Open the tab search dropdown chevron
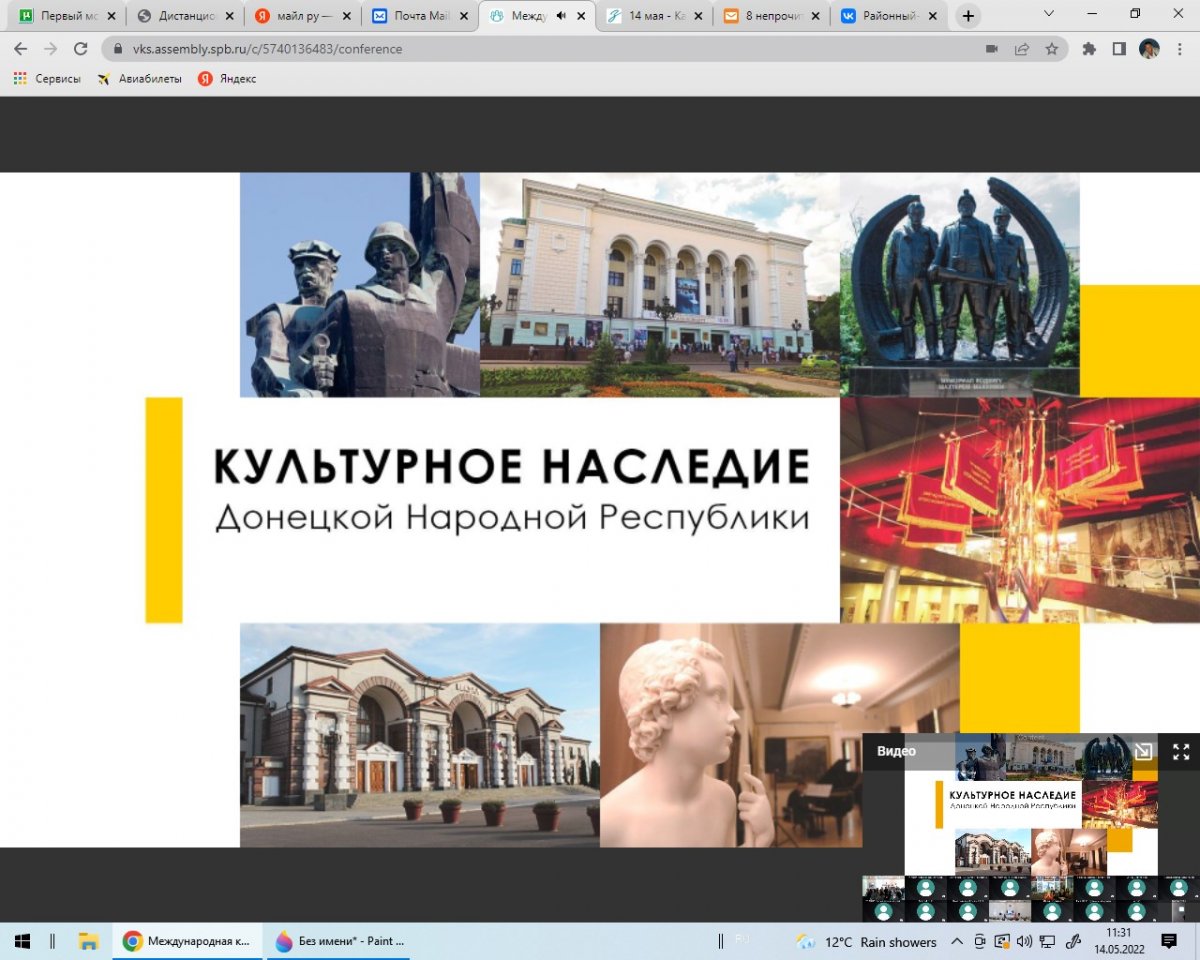The width and height of the screenshot is (1200, 960). [x=1048, y=14]
